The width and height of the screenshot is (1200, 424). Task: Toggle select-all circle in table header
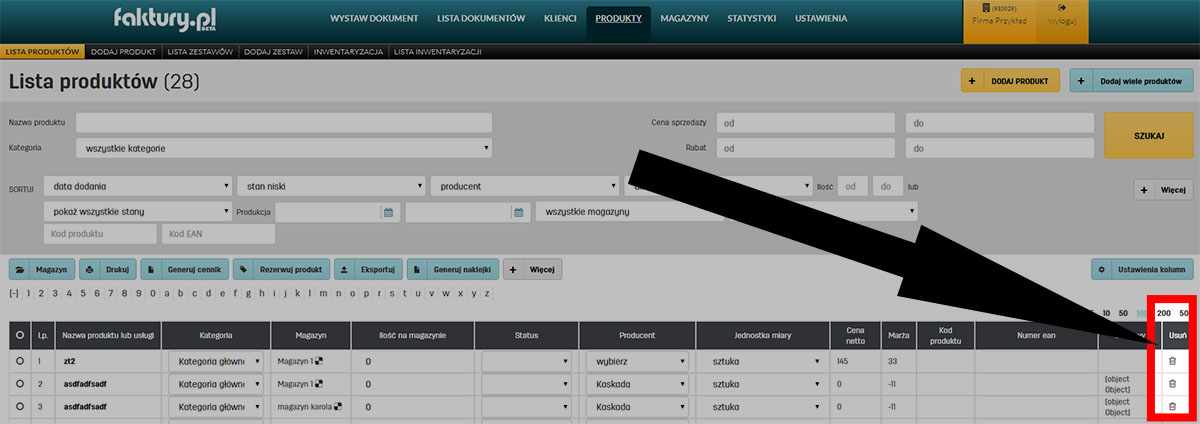[20, 336]
